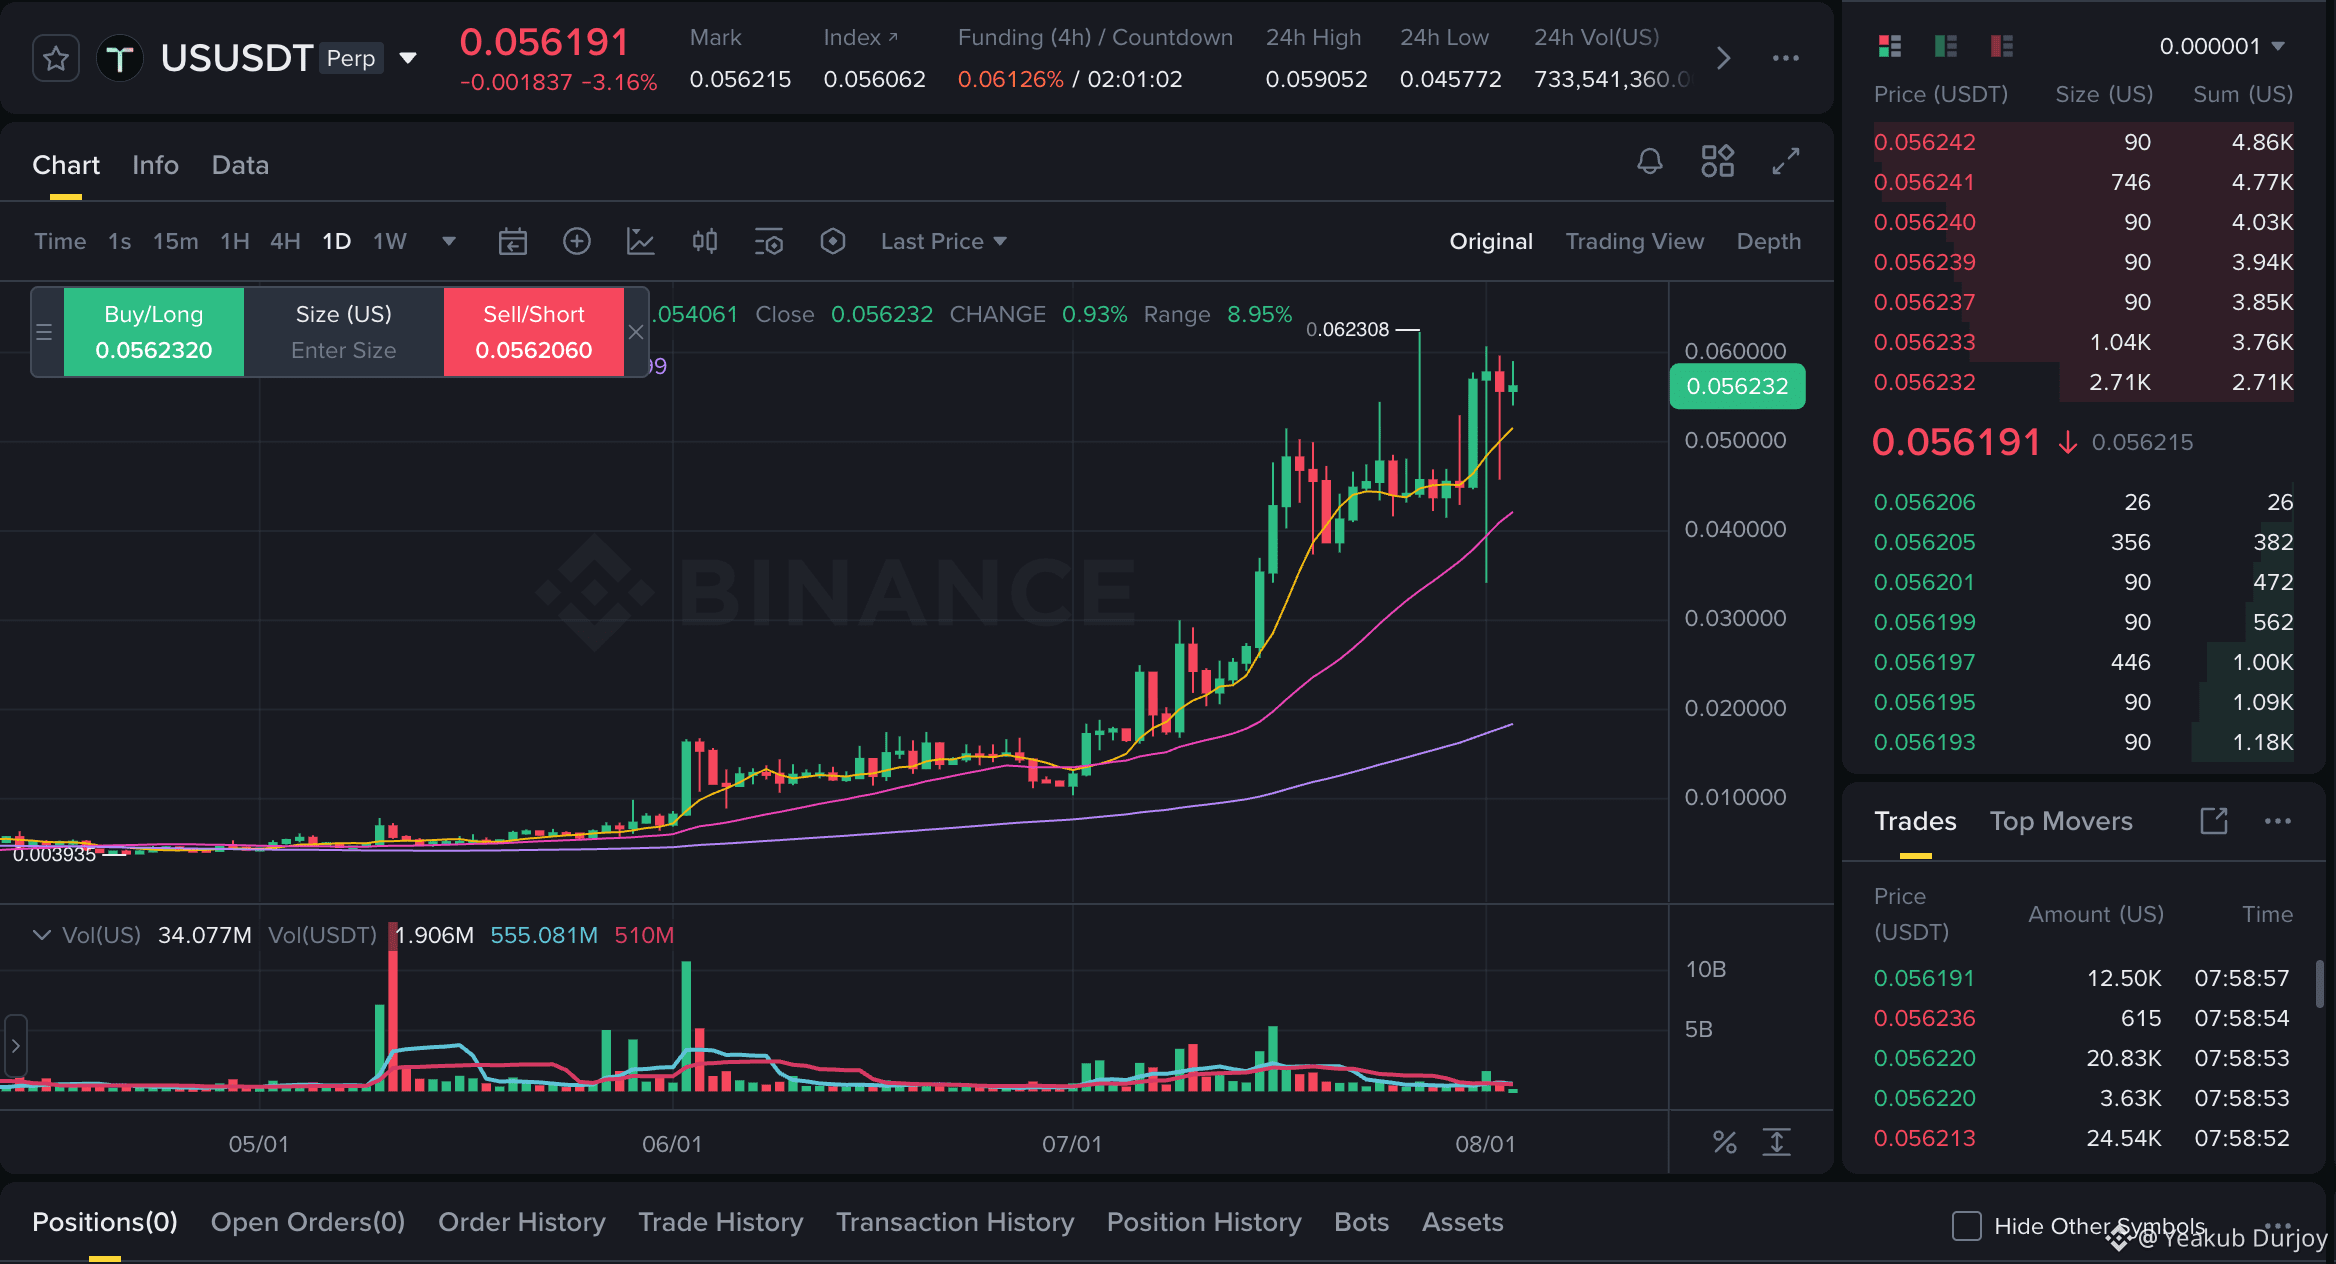Open Open Orders(0) tab
2336x1264 pixels.
point(308,1222)
